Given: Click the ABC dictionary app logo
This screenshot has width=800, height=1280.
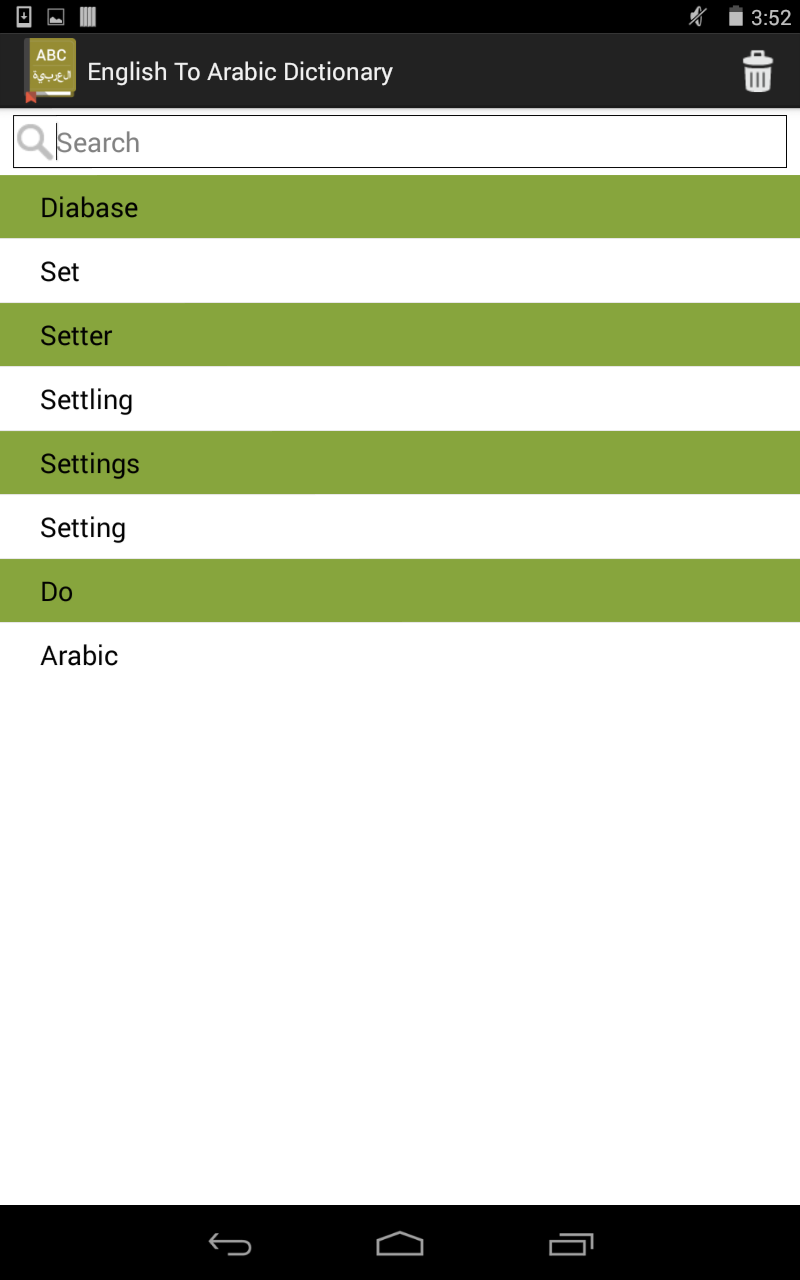Looking at the screenshot, I should pos(51,70).
